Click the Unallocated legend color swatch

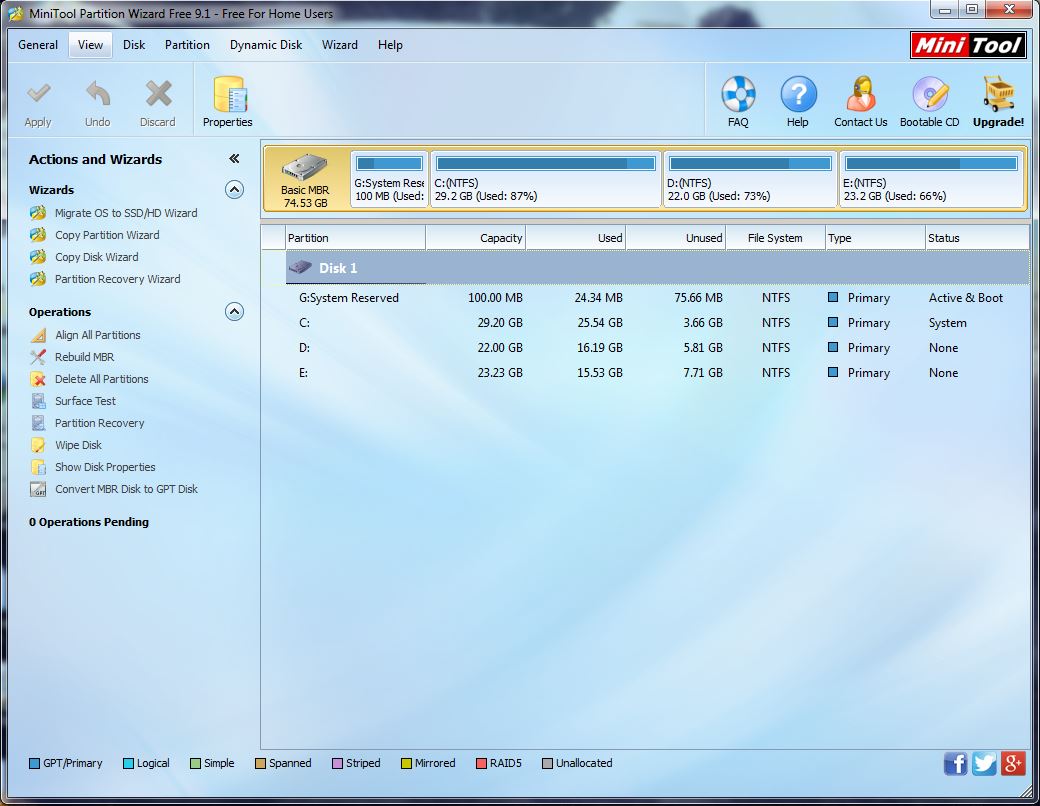pyautogui.click(x=547, y=764)
